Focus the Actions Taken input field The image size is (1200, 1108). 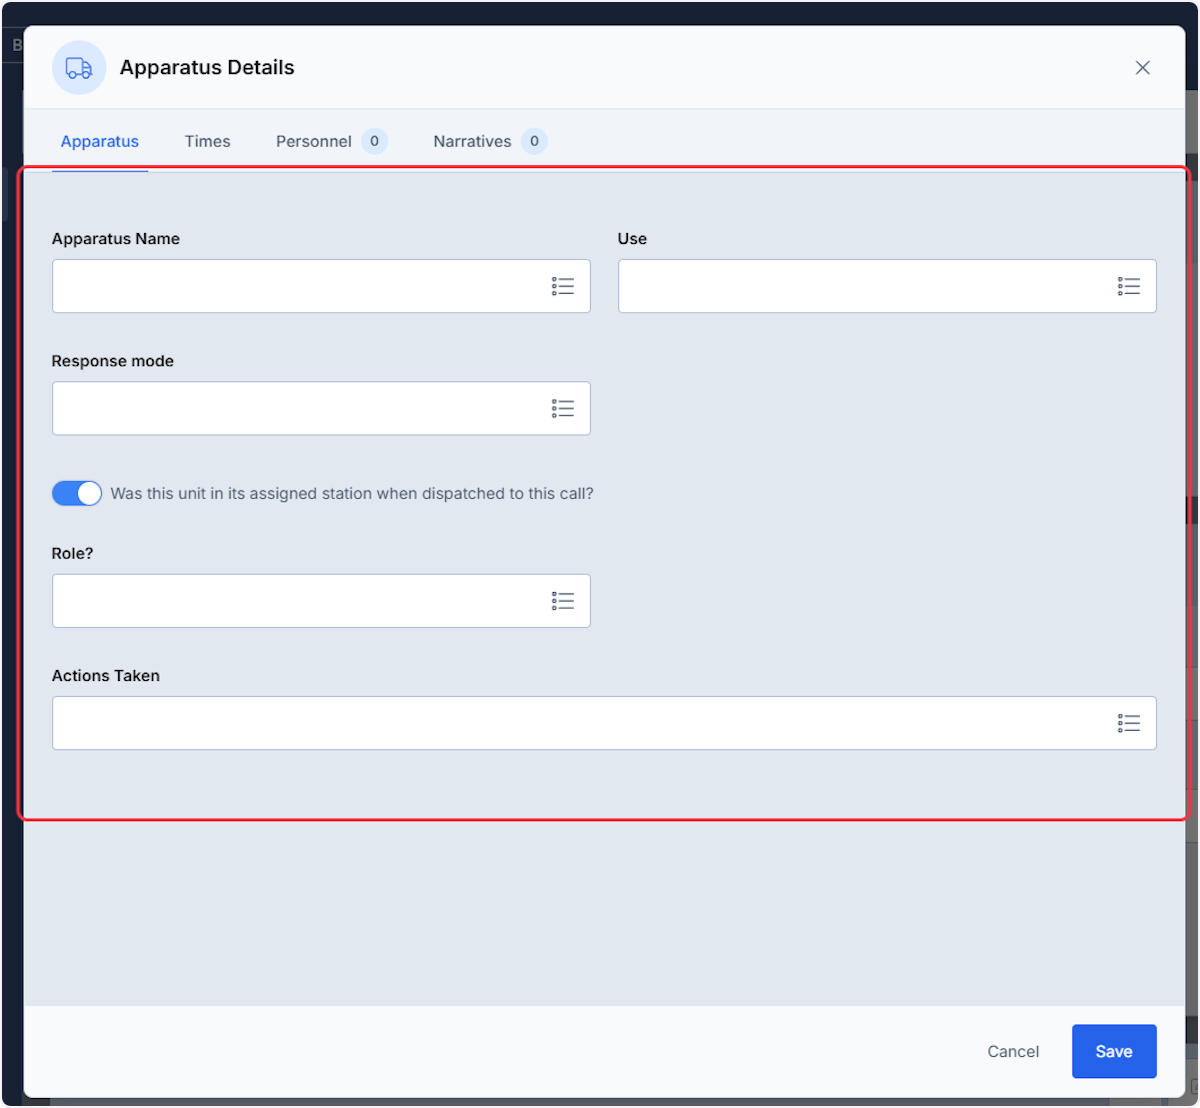click(x=604, y=723)
